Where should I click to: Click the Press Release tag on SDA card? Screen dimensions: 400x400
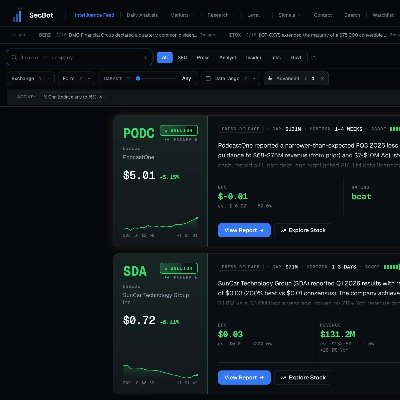pos(241,267)
